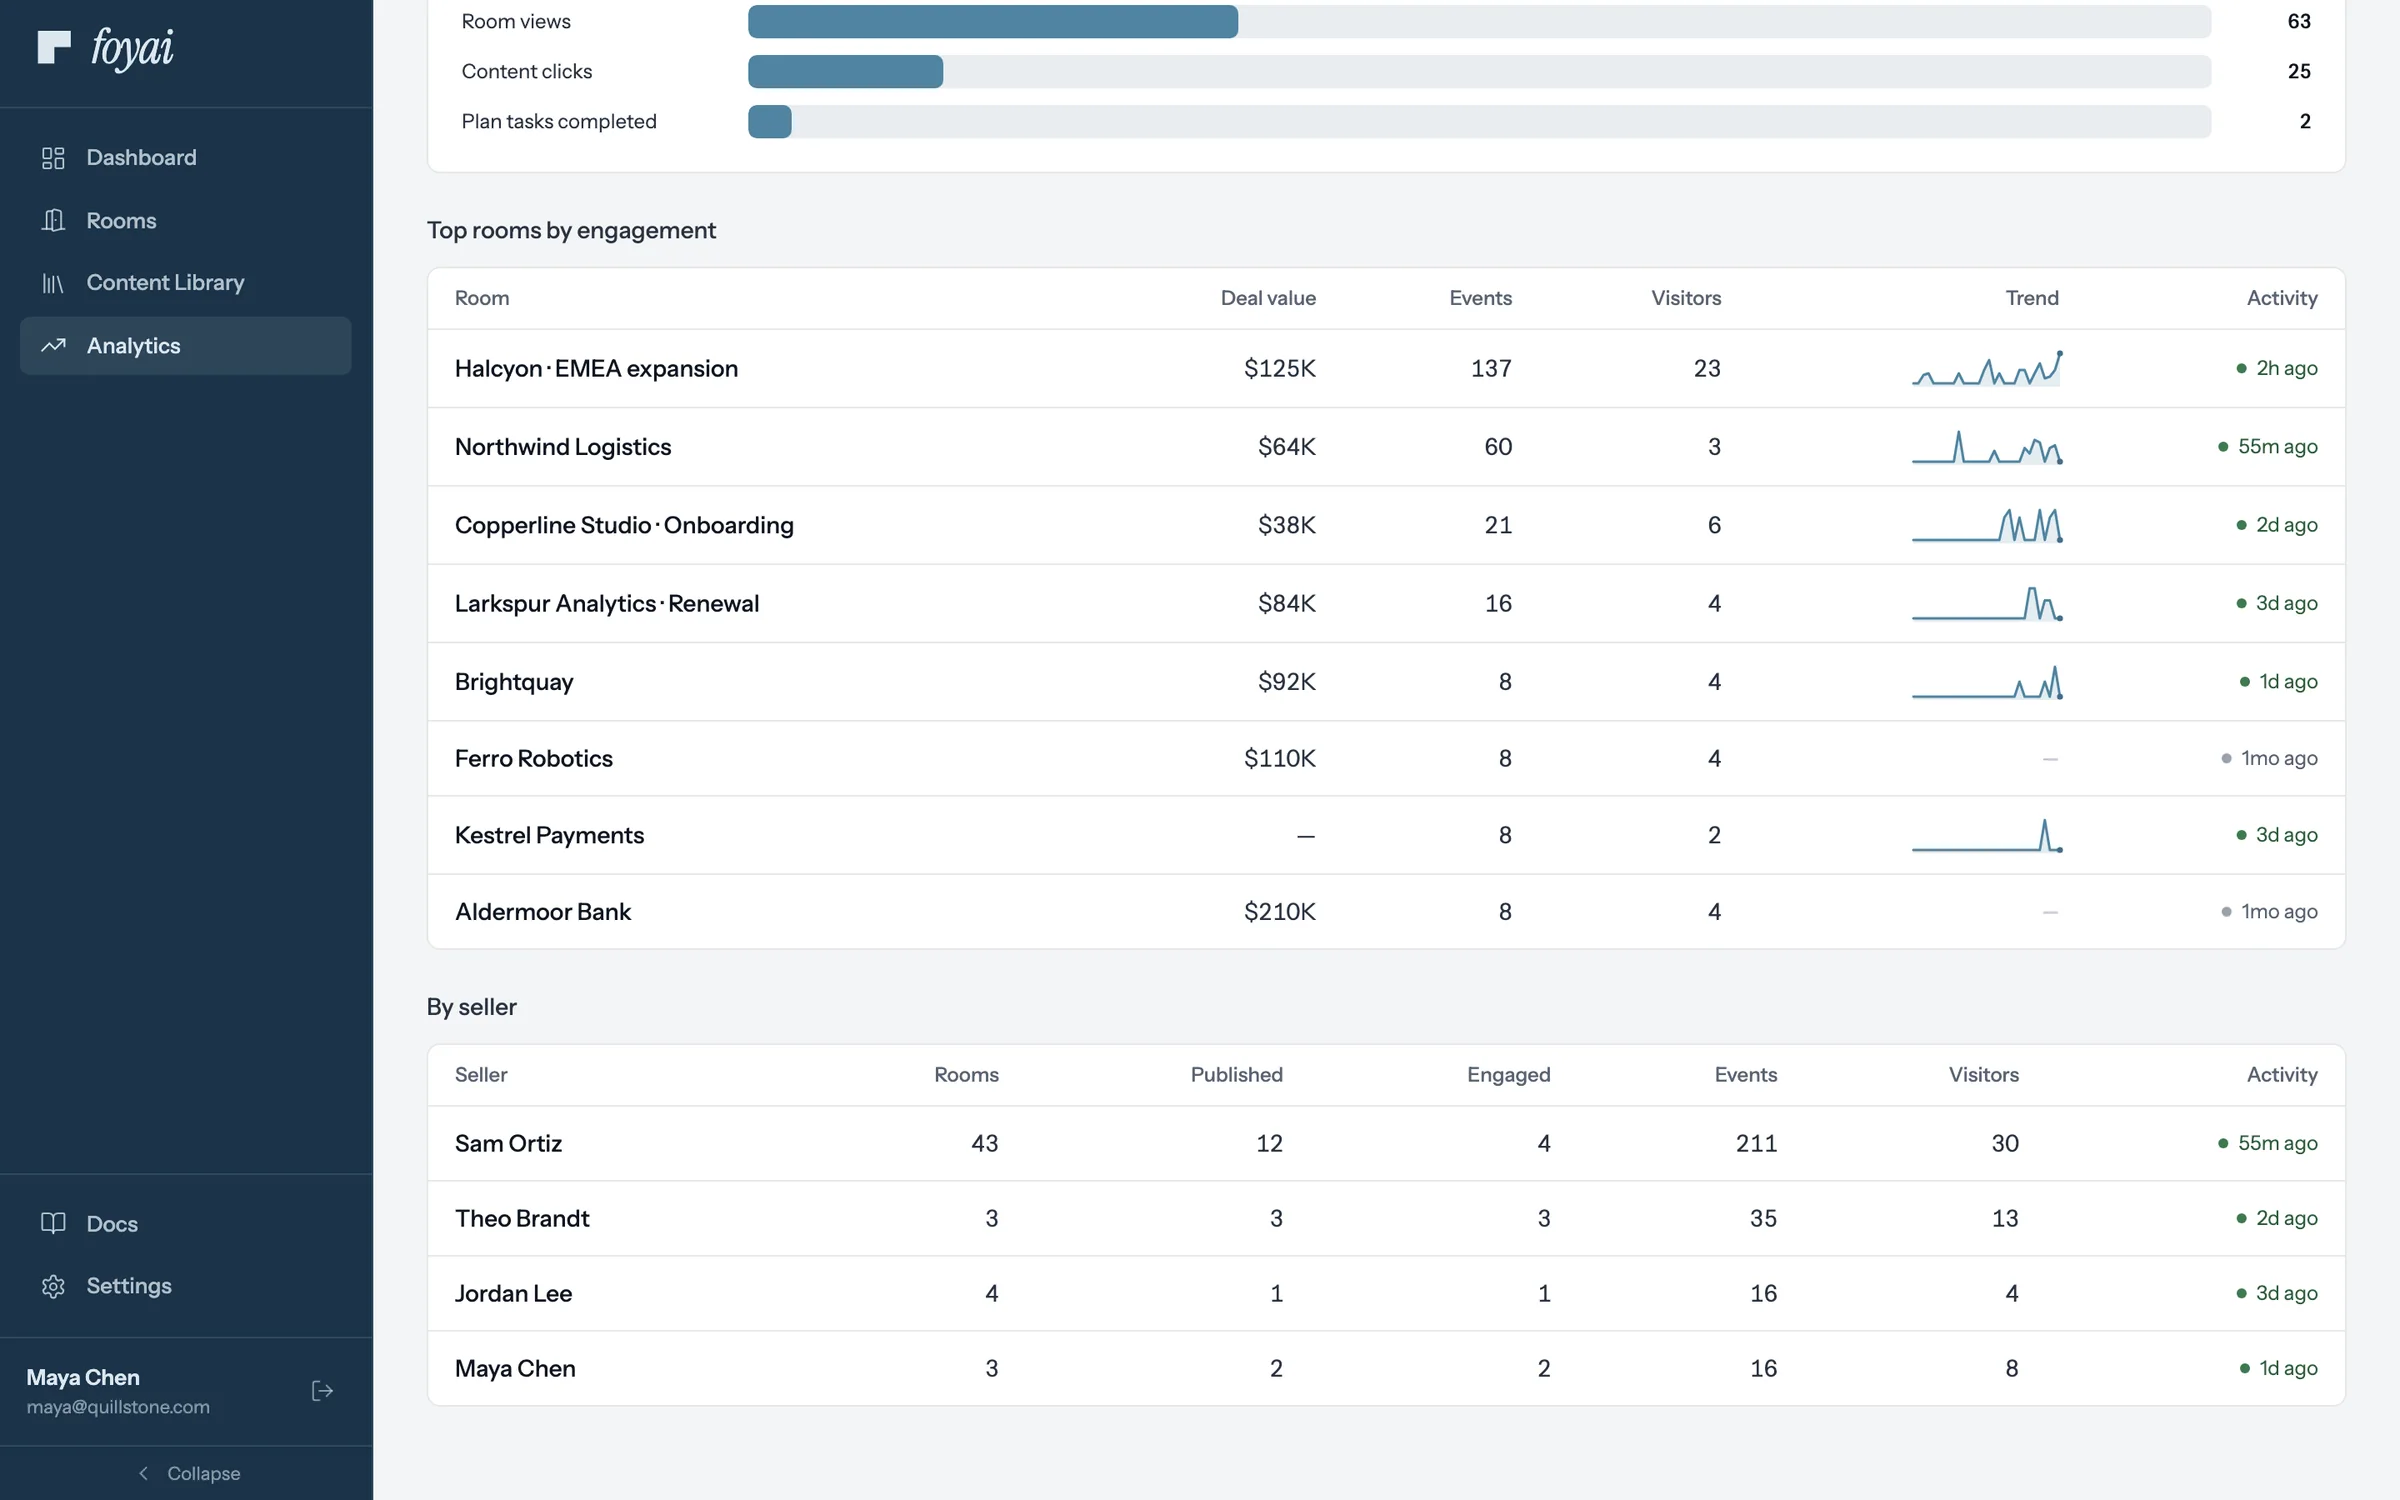
Task: Sort sellers by the Engaged header
Action: [x=1508, y=1075]
